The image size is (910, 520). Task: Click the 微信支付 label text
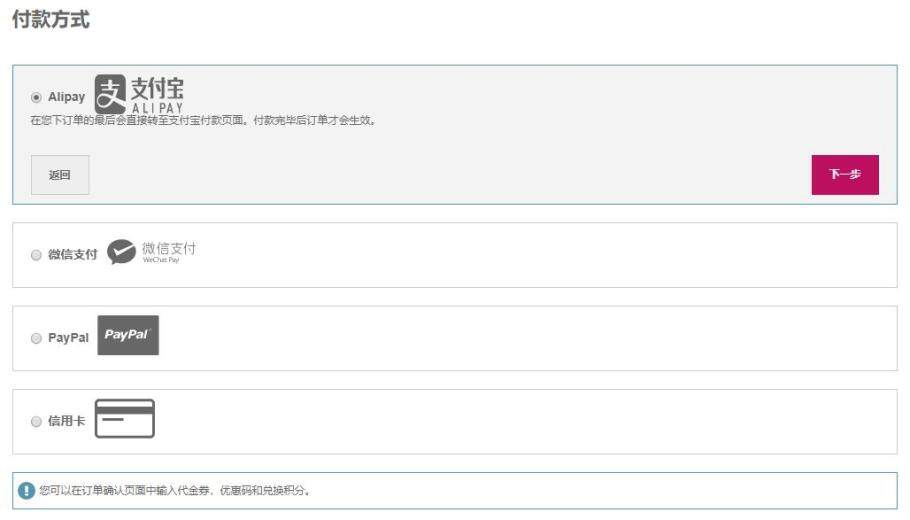[73, 254]
